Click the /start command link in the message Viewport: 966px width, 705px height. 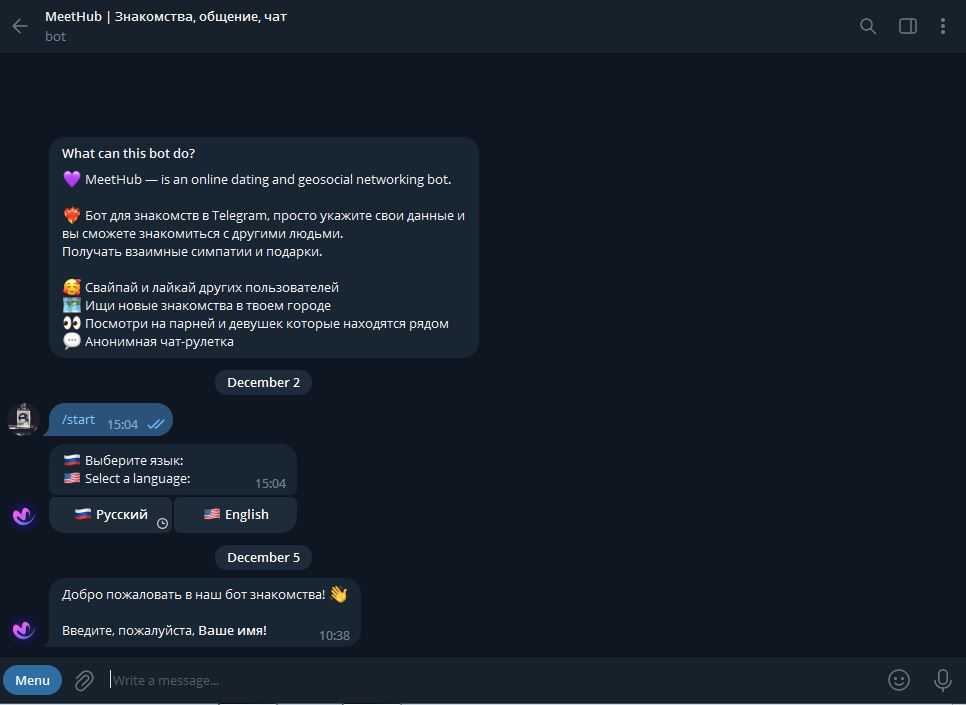click(x=78, y=420)
